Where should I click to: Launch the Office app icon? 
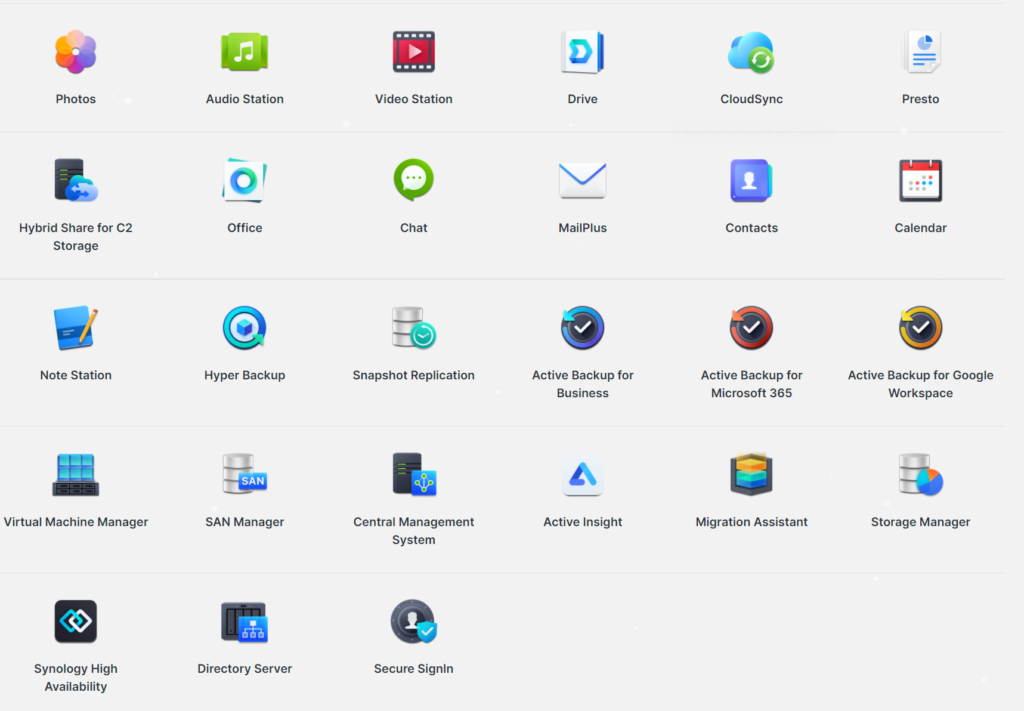(245, 180)
